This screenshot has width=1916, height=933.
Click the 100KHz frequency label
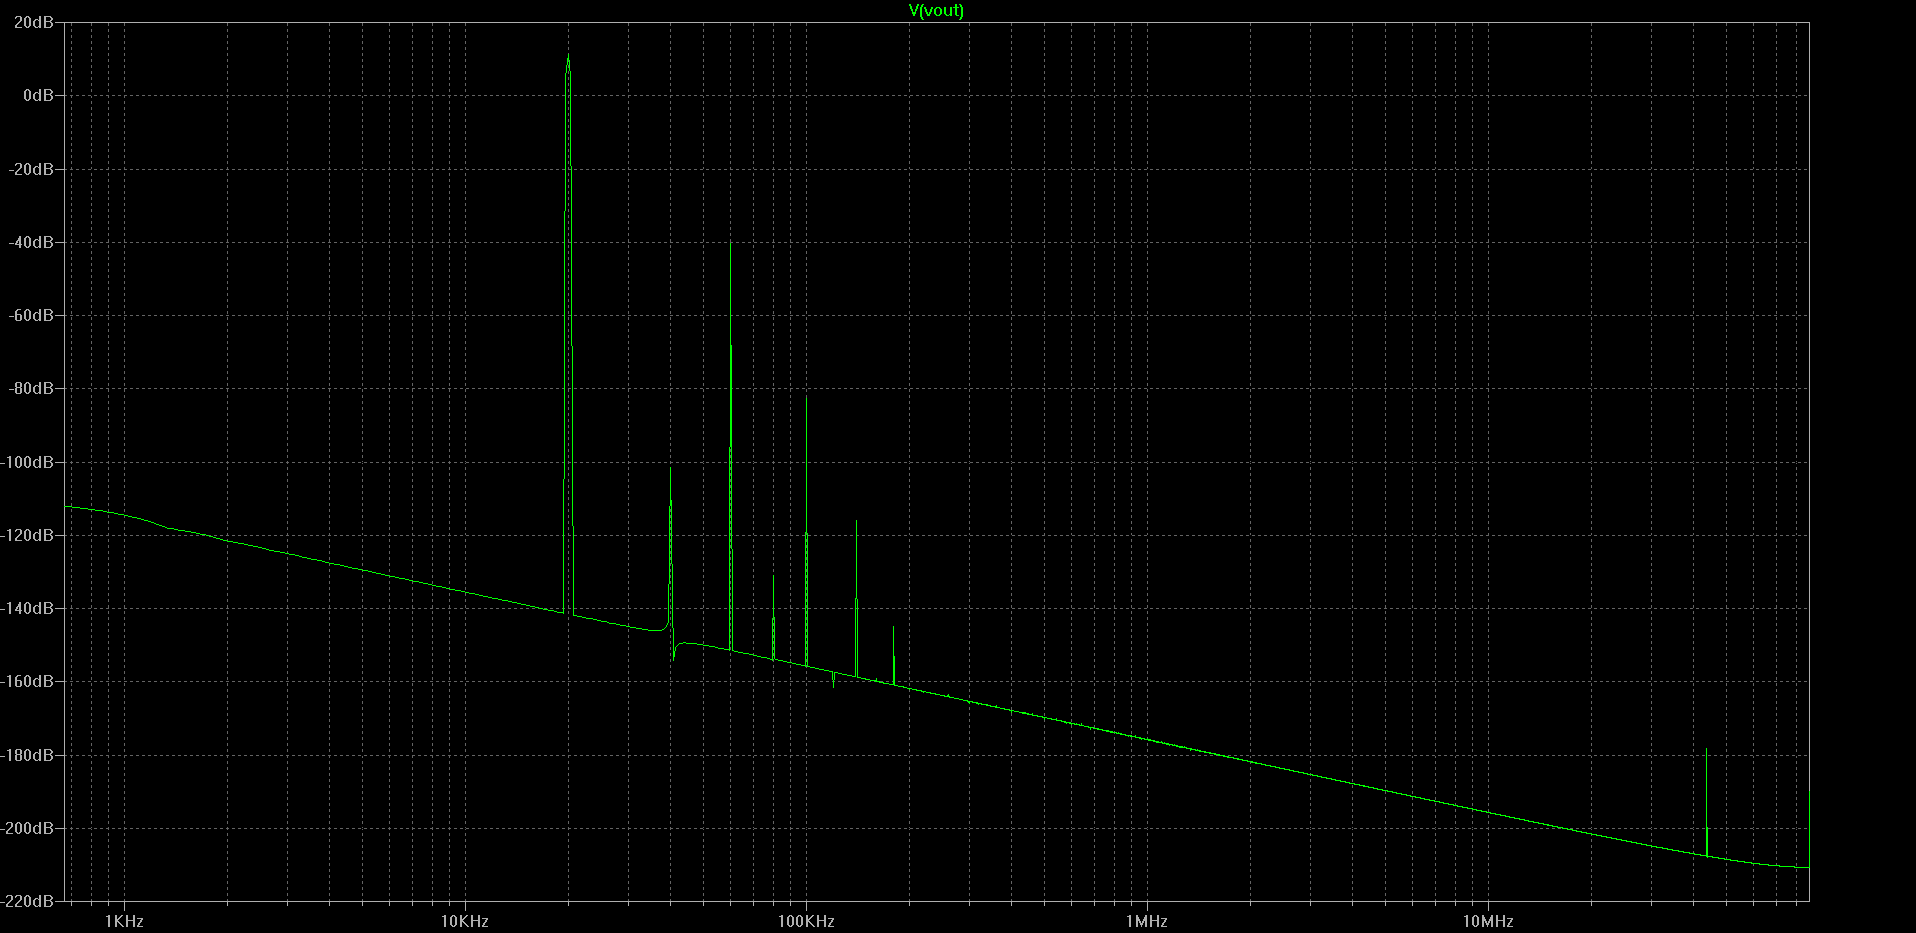tap(806, 921)
